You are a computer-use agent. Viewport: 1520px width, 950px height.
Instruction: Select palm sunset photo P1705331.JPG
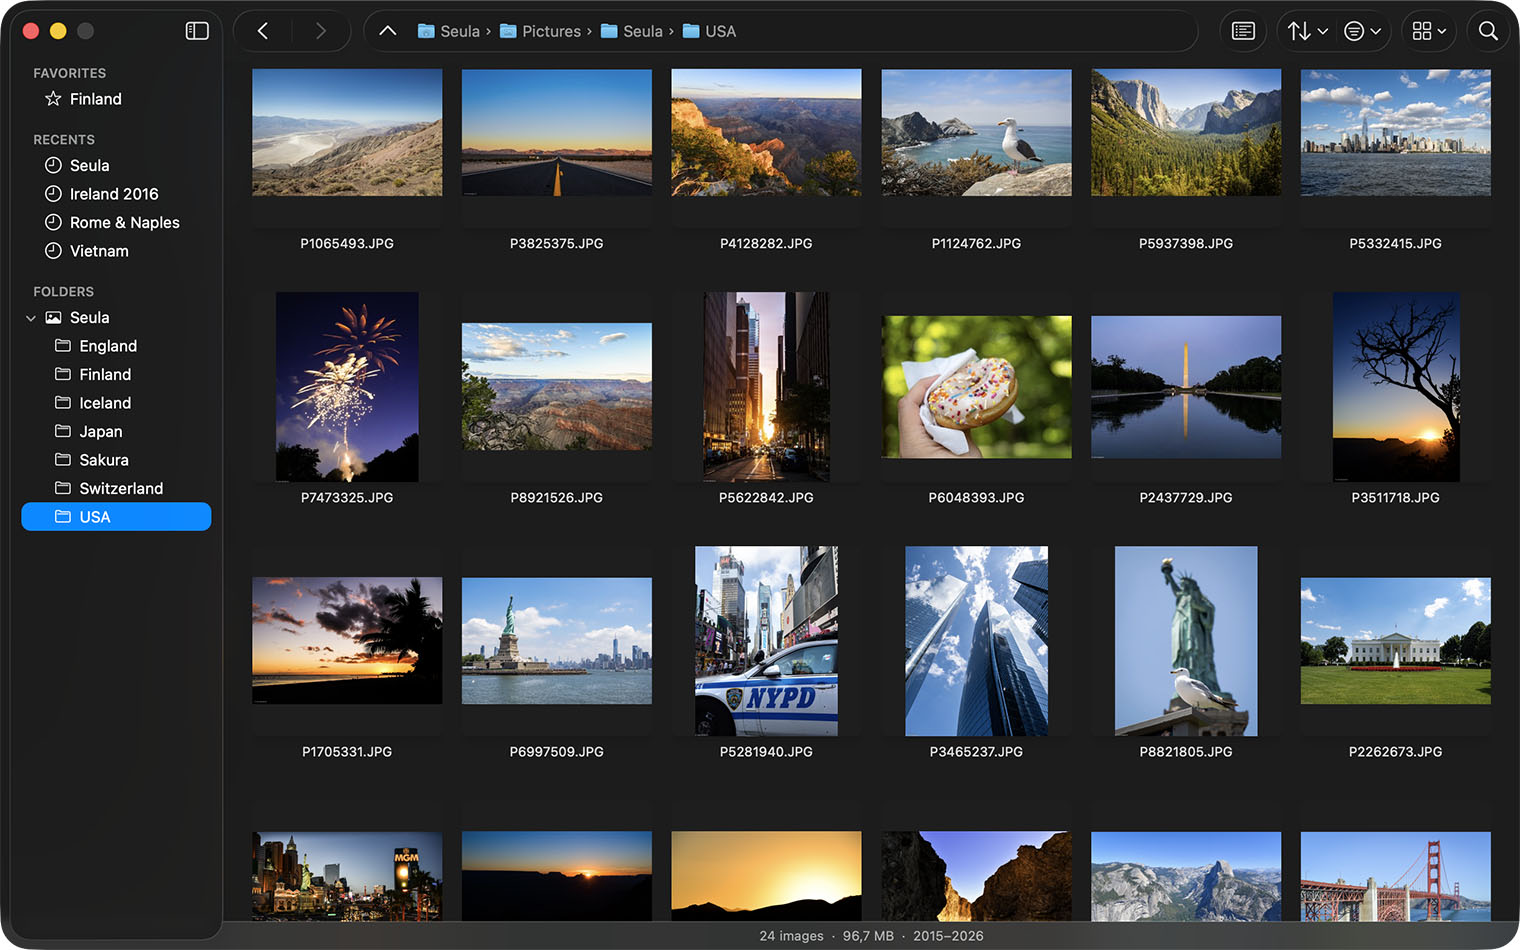pyautogui.click(x=347, y=640)
